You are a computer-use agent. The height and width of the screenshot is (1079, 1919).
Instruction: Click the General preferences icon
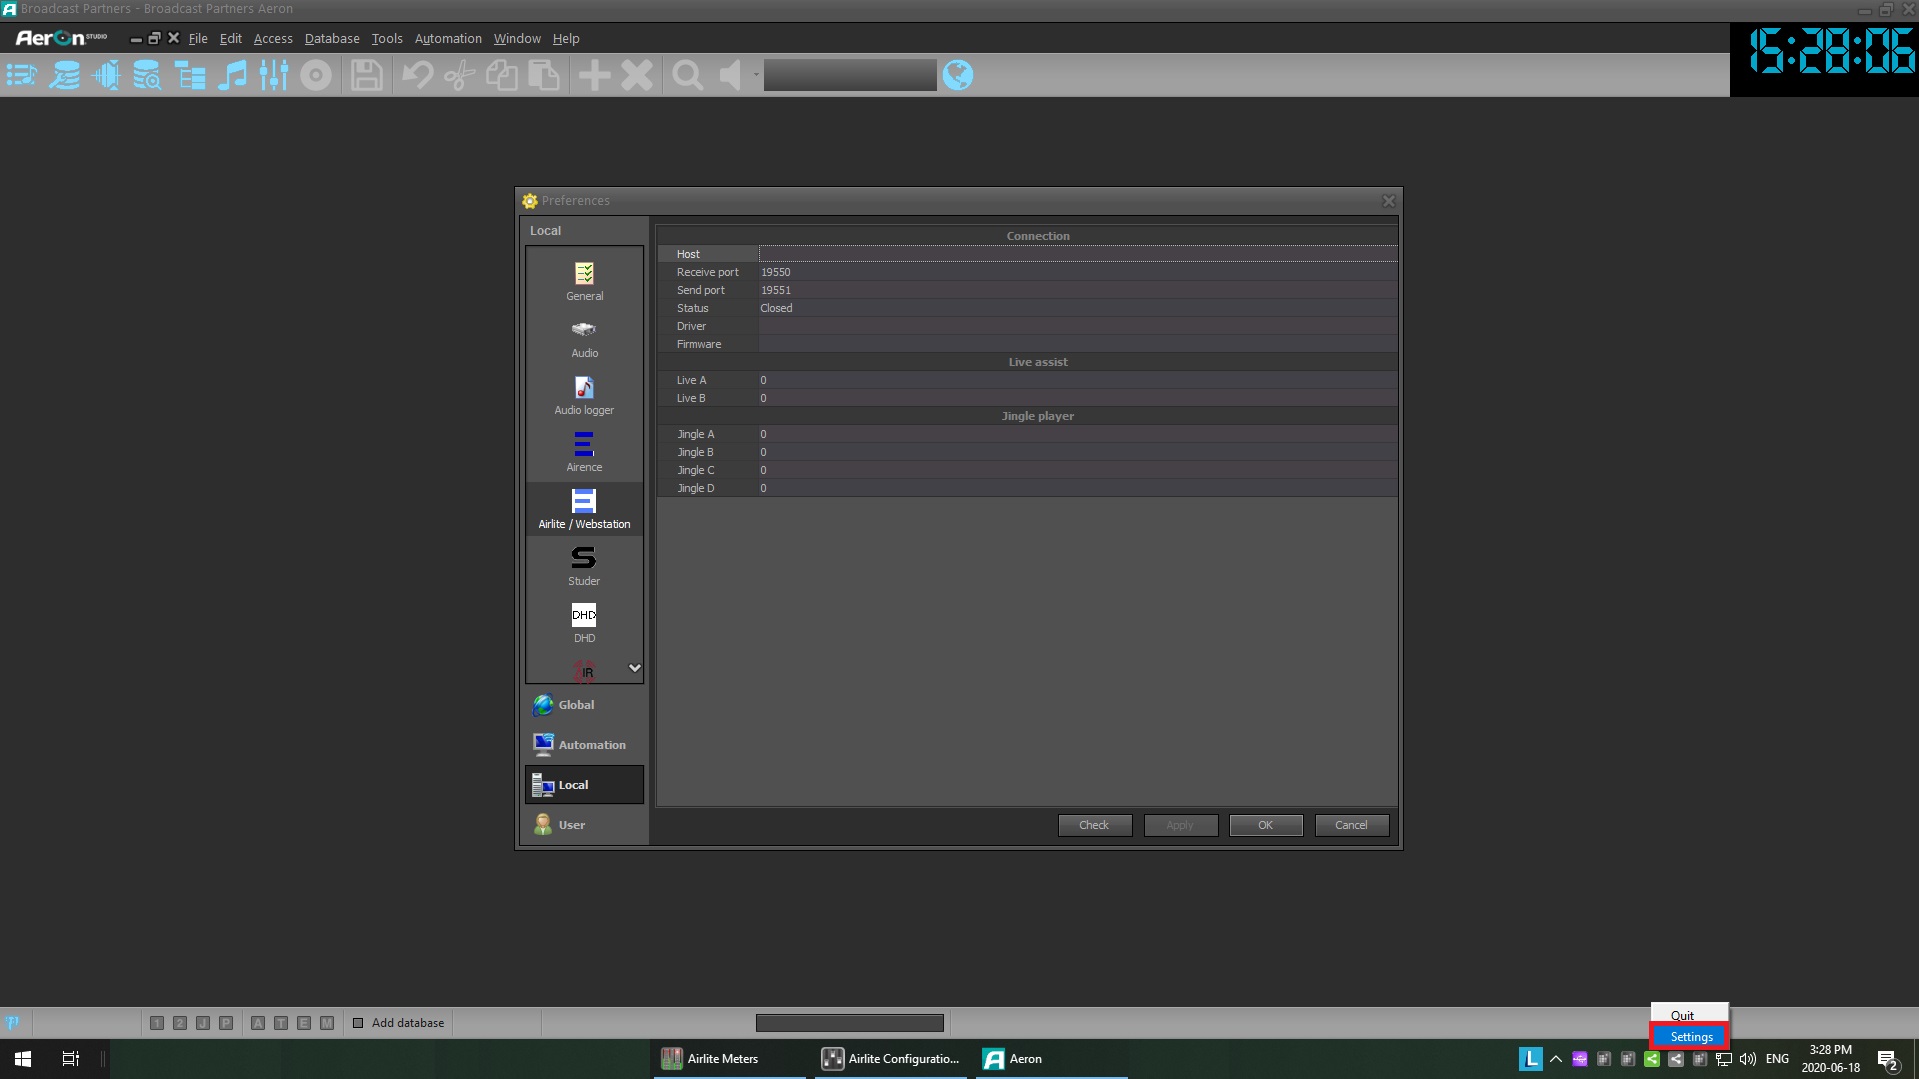tap(584, 281)
